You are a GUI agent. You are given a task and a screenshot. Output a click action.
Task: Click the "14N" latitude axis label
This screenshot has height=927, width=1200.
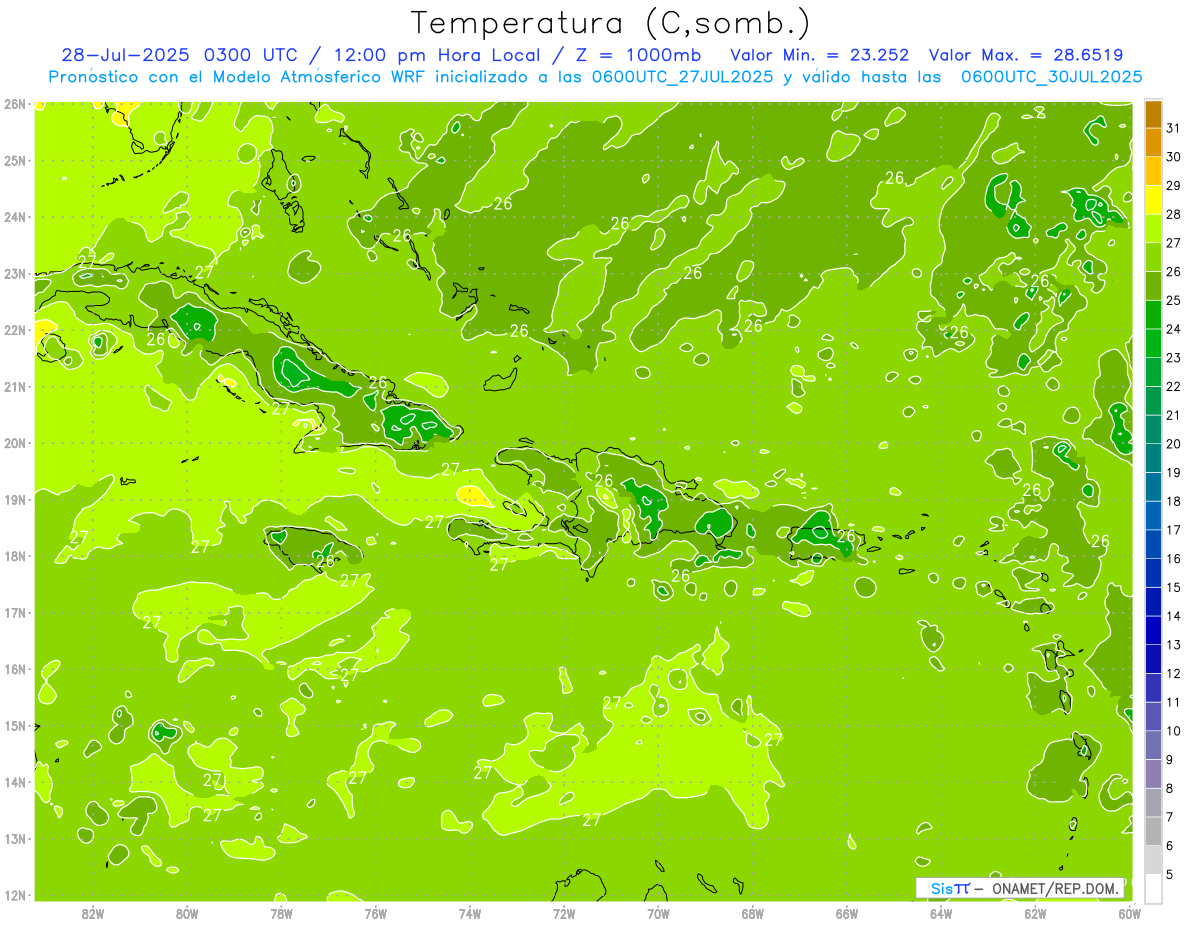15,782
